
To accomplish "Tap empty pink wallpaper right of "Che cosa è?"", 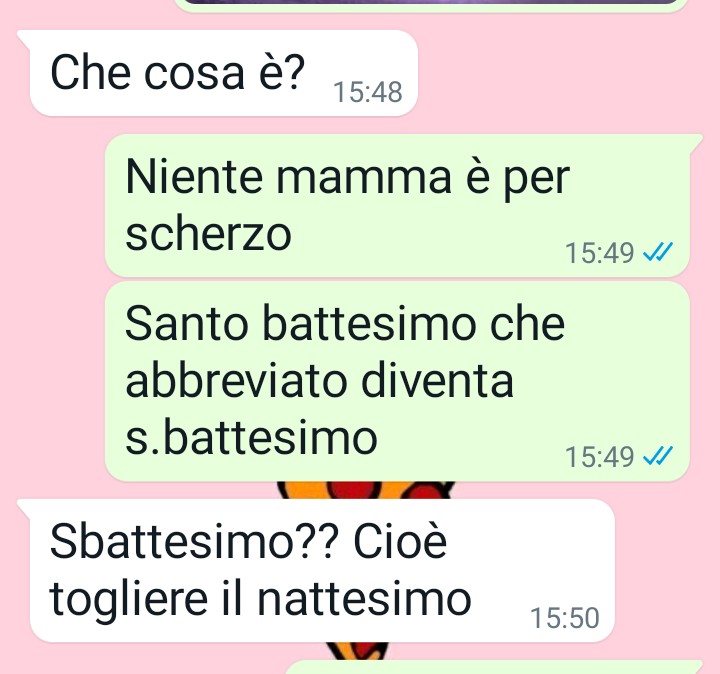I will (565, 73).
